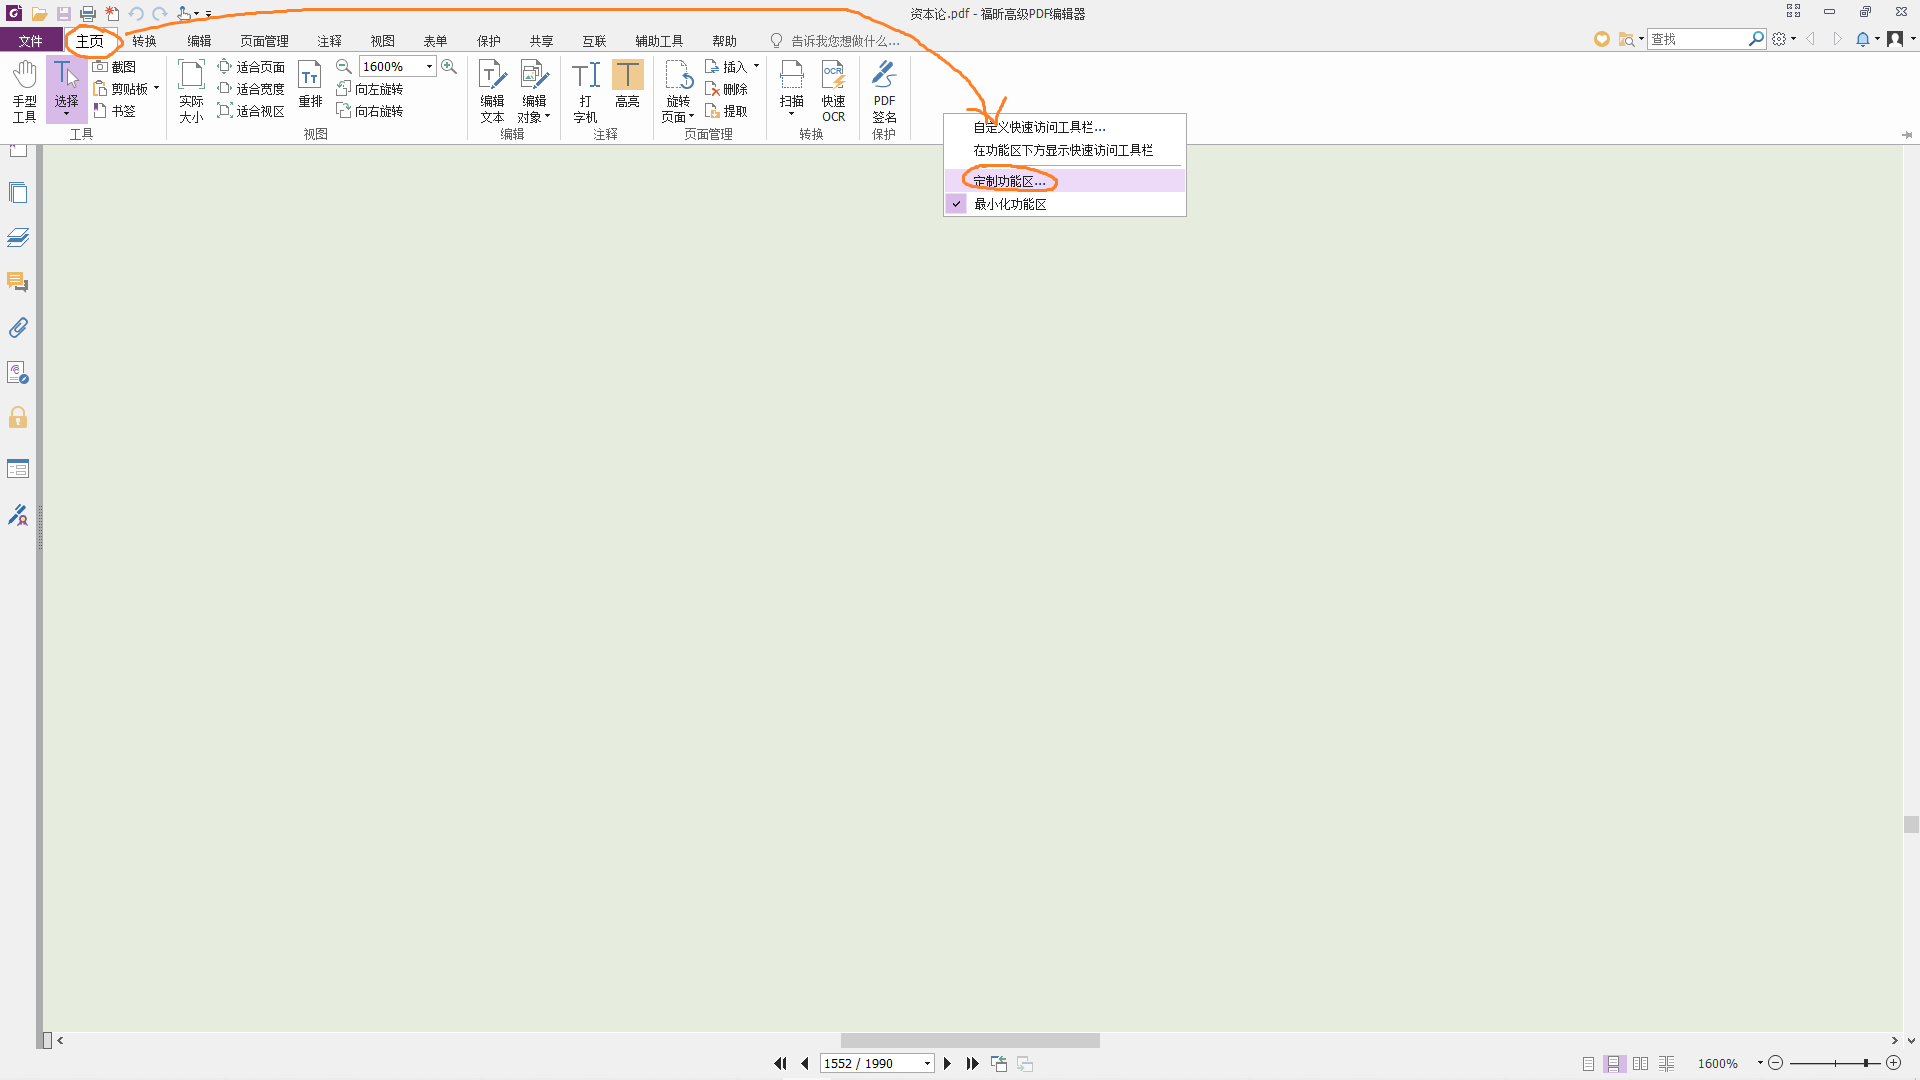This screenshot has width=1920, height=1080.
Task: Rotate view left (向左旋转)
Action: pyautogui.click(x=370, y=89)
